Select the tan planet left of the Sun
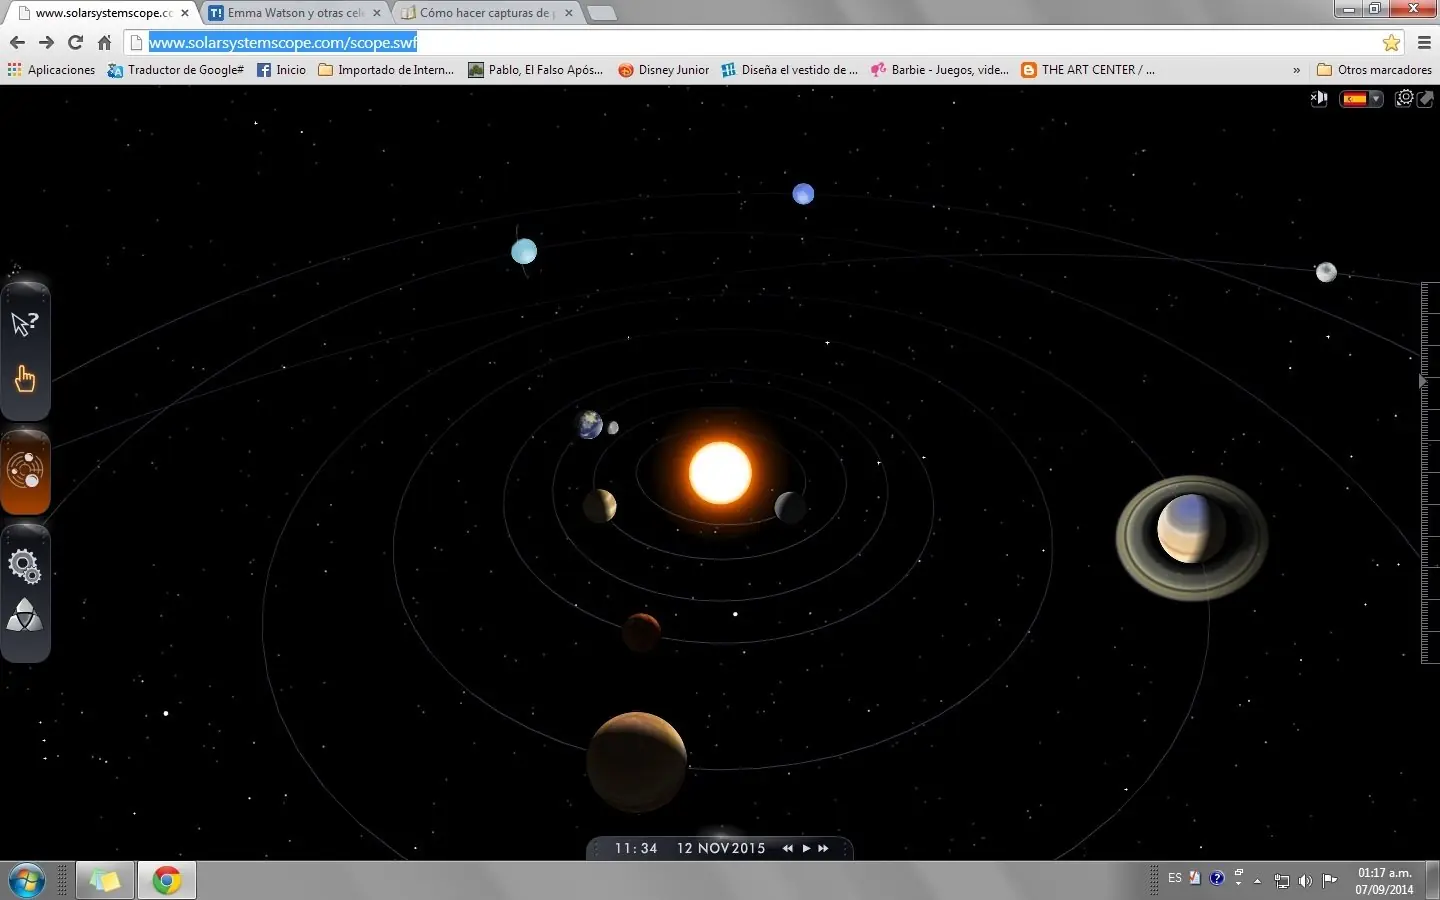1440x900 pixels. [600, 505]
